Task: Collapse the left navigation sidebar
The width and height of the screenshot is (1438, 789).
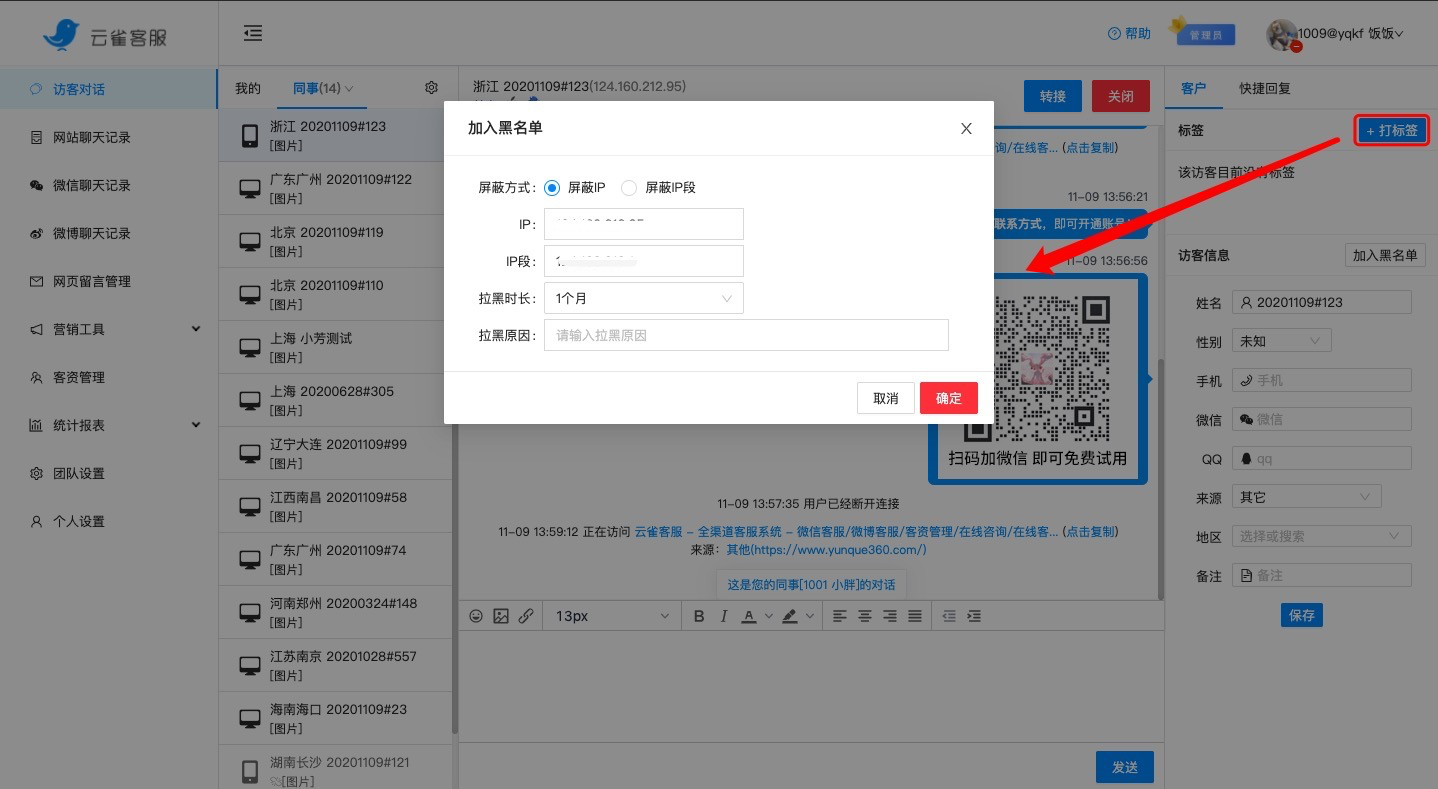Action: [x=252, y=33]
